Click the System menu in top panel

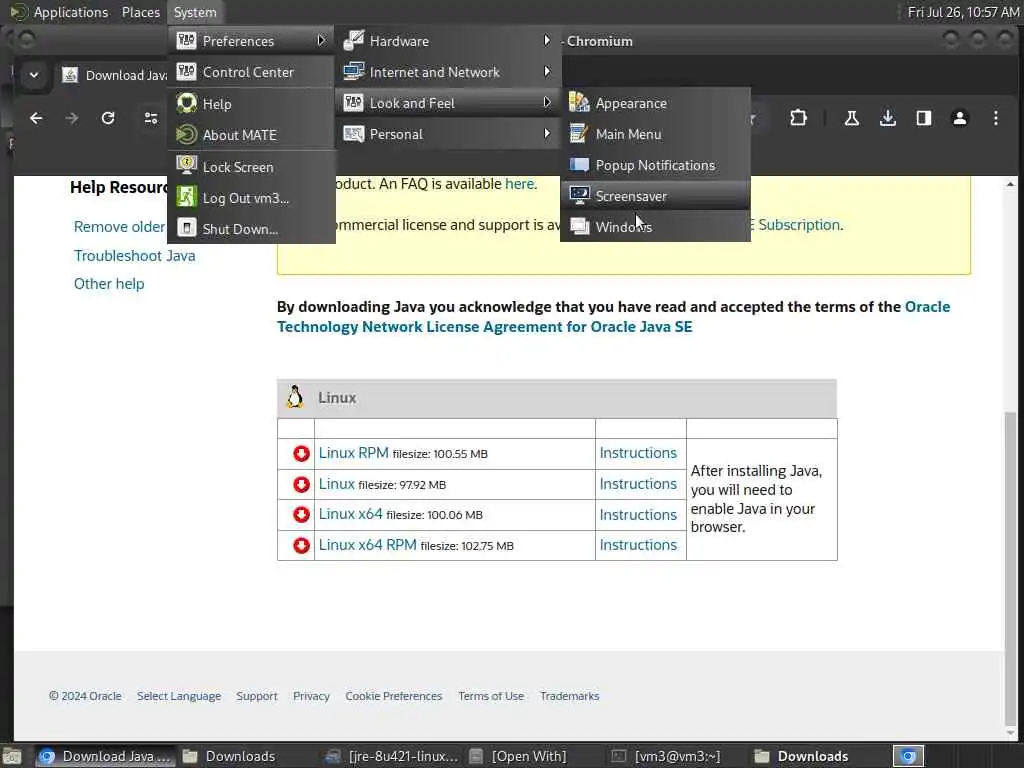coord(195,12)
